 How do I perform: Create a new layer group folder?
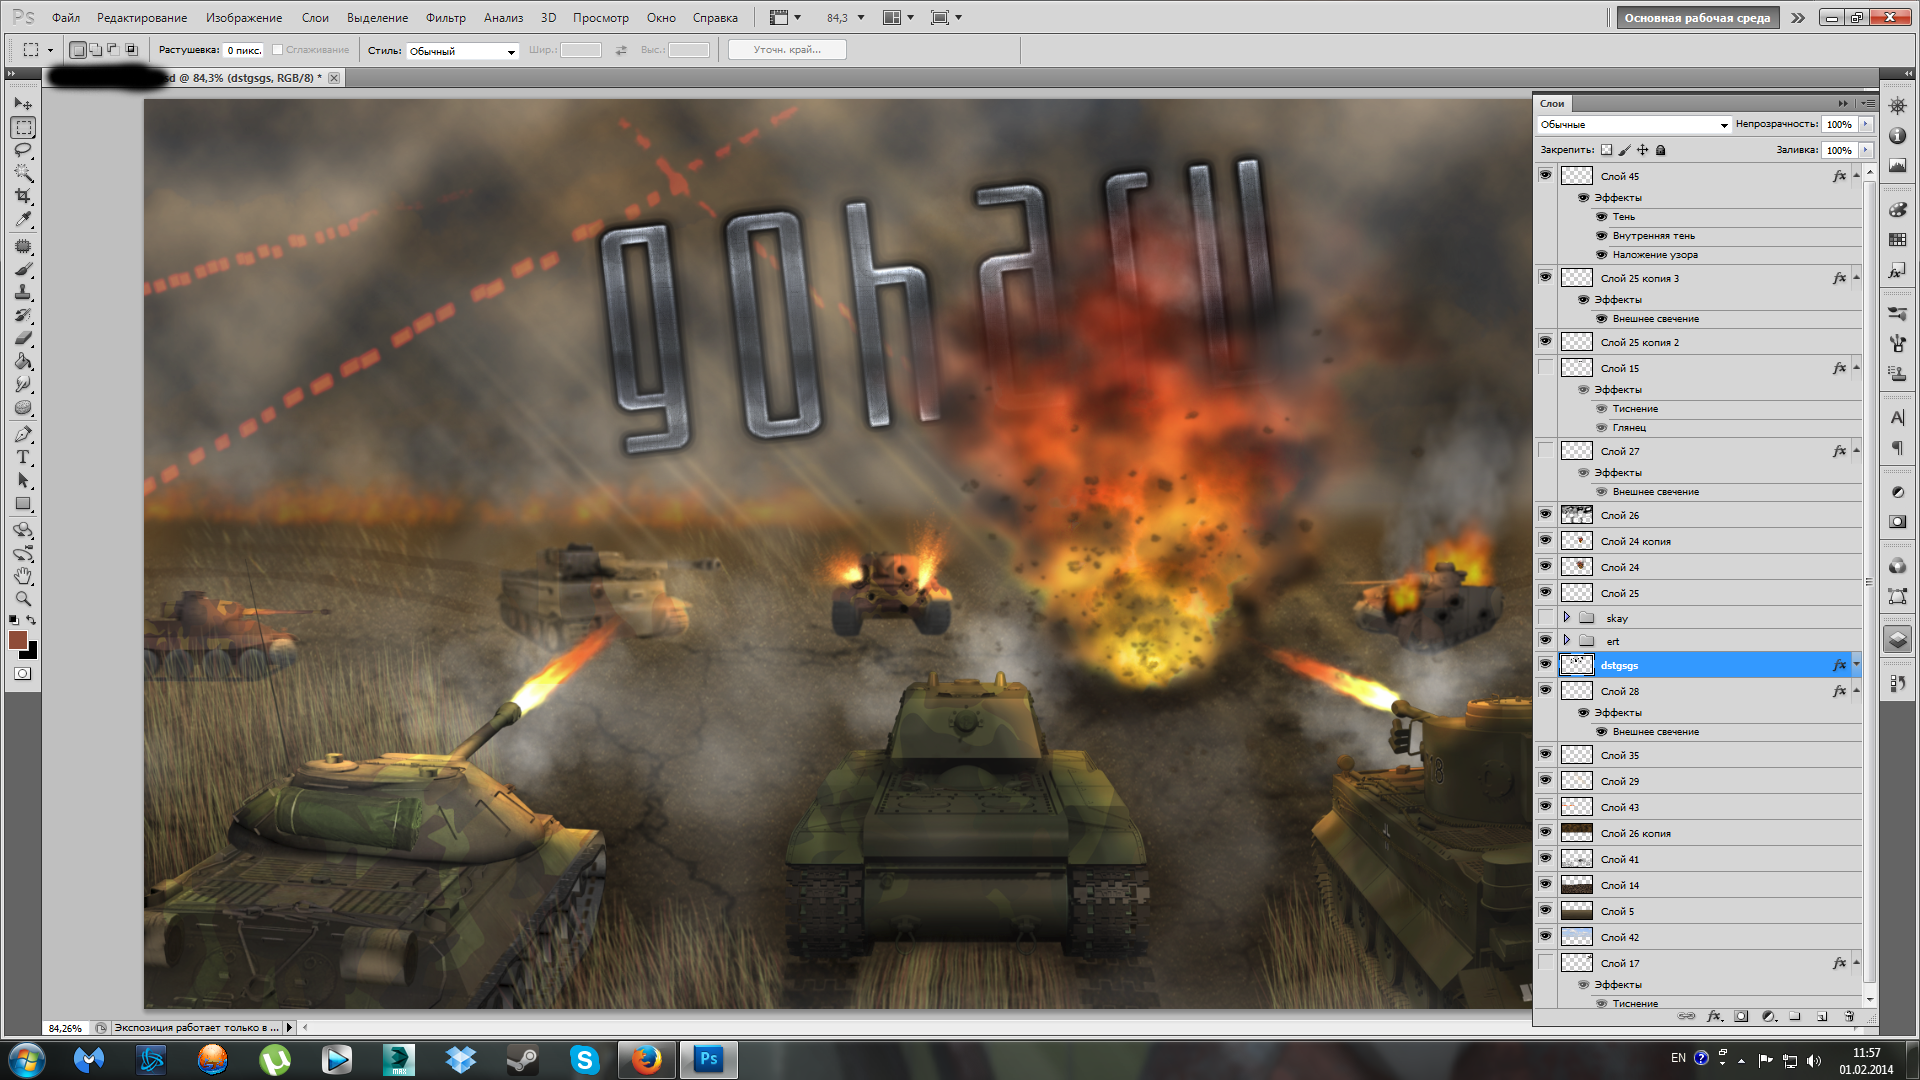point(1795,1016)
